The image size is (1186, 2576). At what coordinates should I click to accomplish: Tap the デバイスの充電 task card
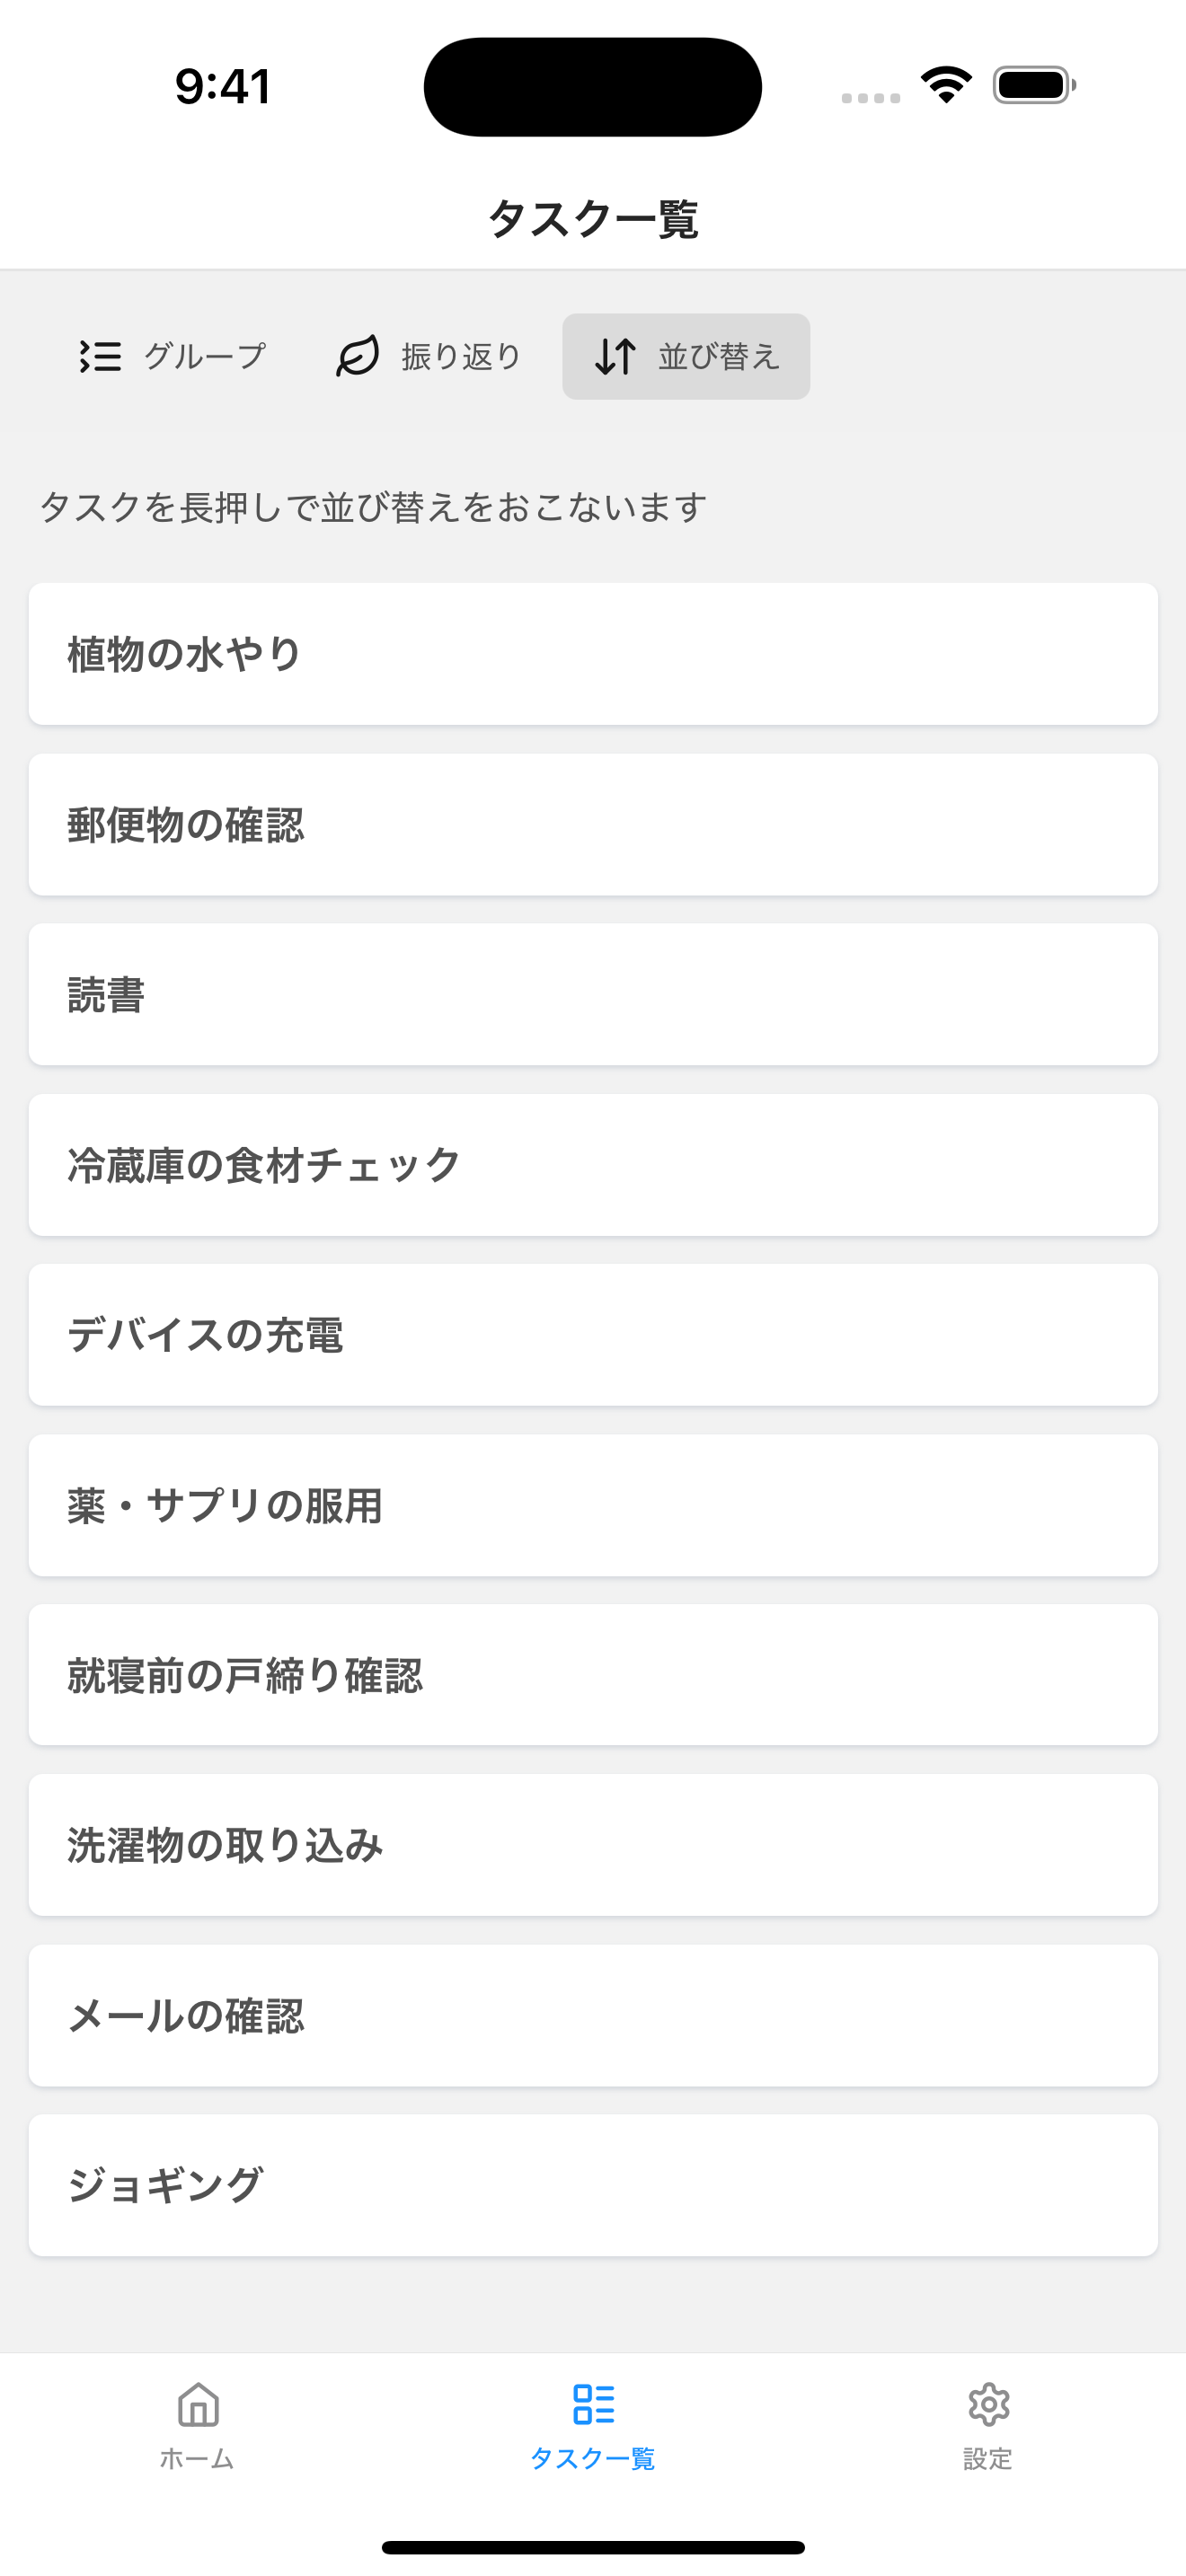coord(593,1335)
